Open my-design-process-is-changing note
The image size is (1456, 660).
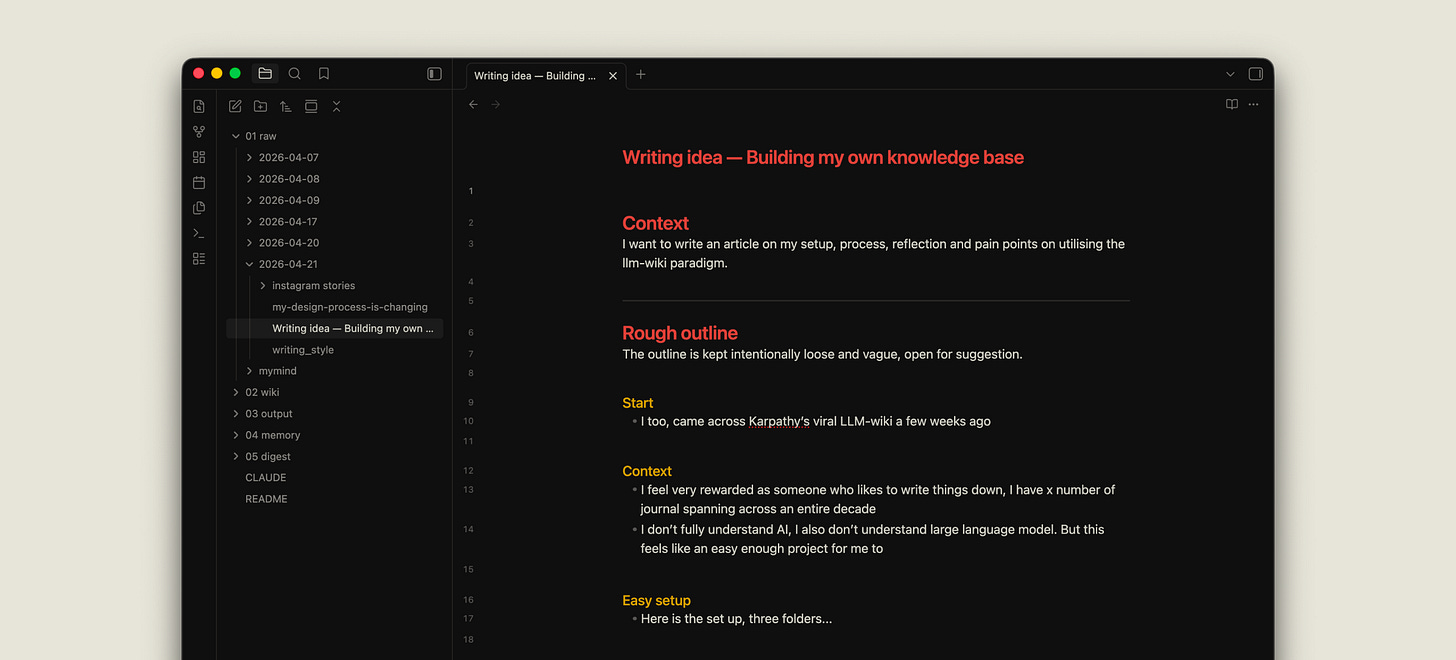349,307
